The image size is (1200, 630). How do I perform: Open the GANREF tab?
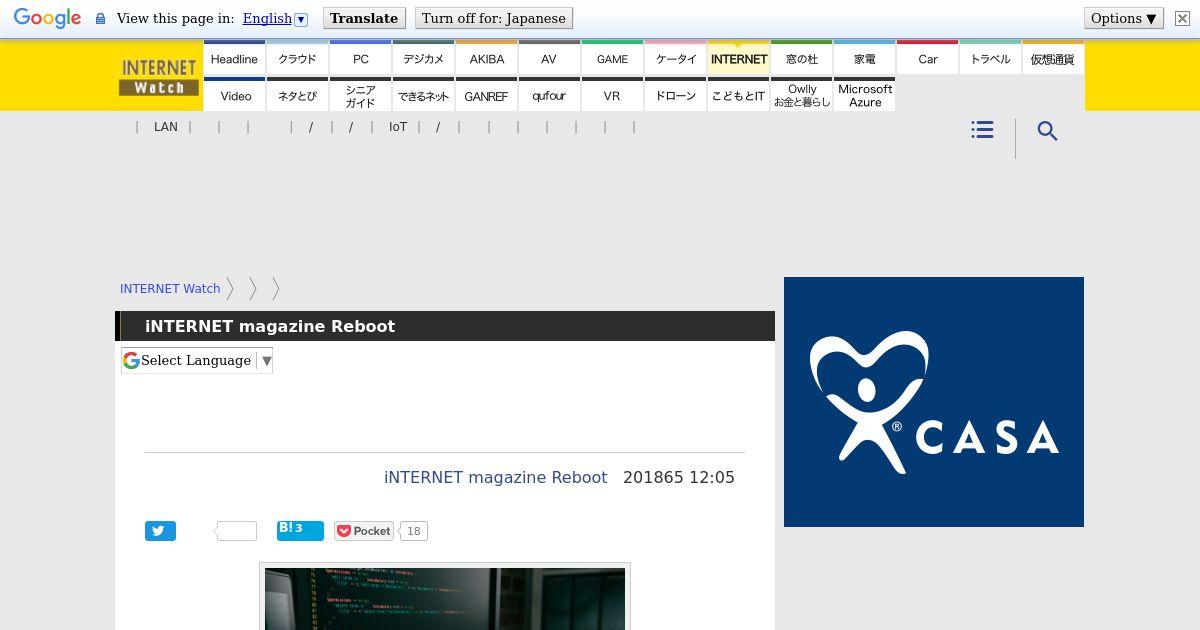pyautogui.click(x=487, y=95)
